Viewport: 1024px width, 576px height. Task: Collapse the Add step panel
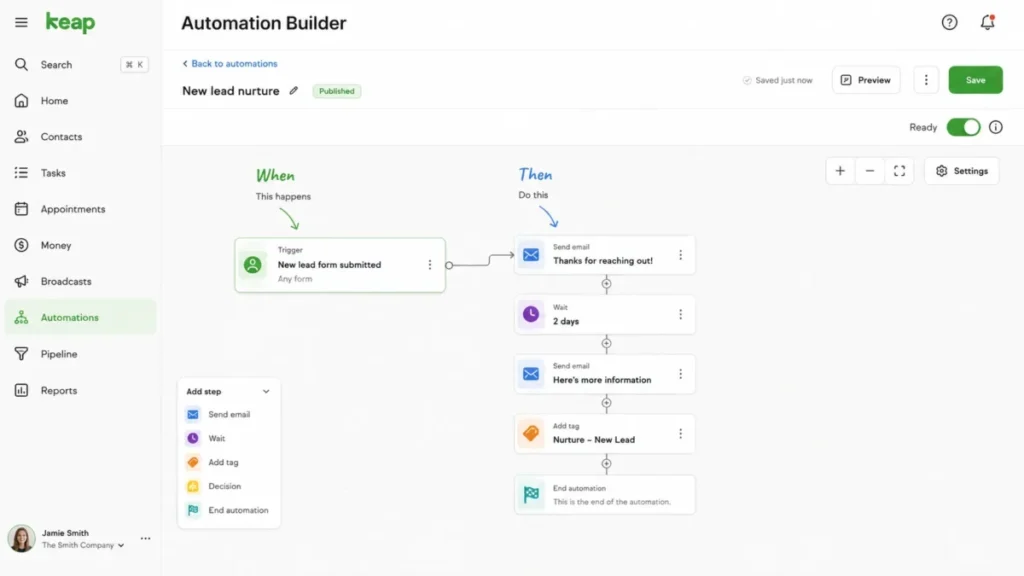coord(266,391)
